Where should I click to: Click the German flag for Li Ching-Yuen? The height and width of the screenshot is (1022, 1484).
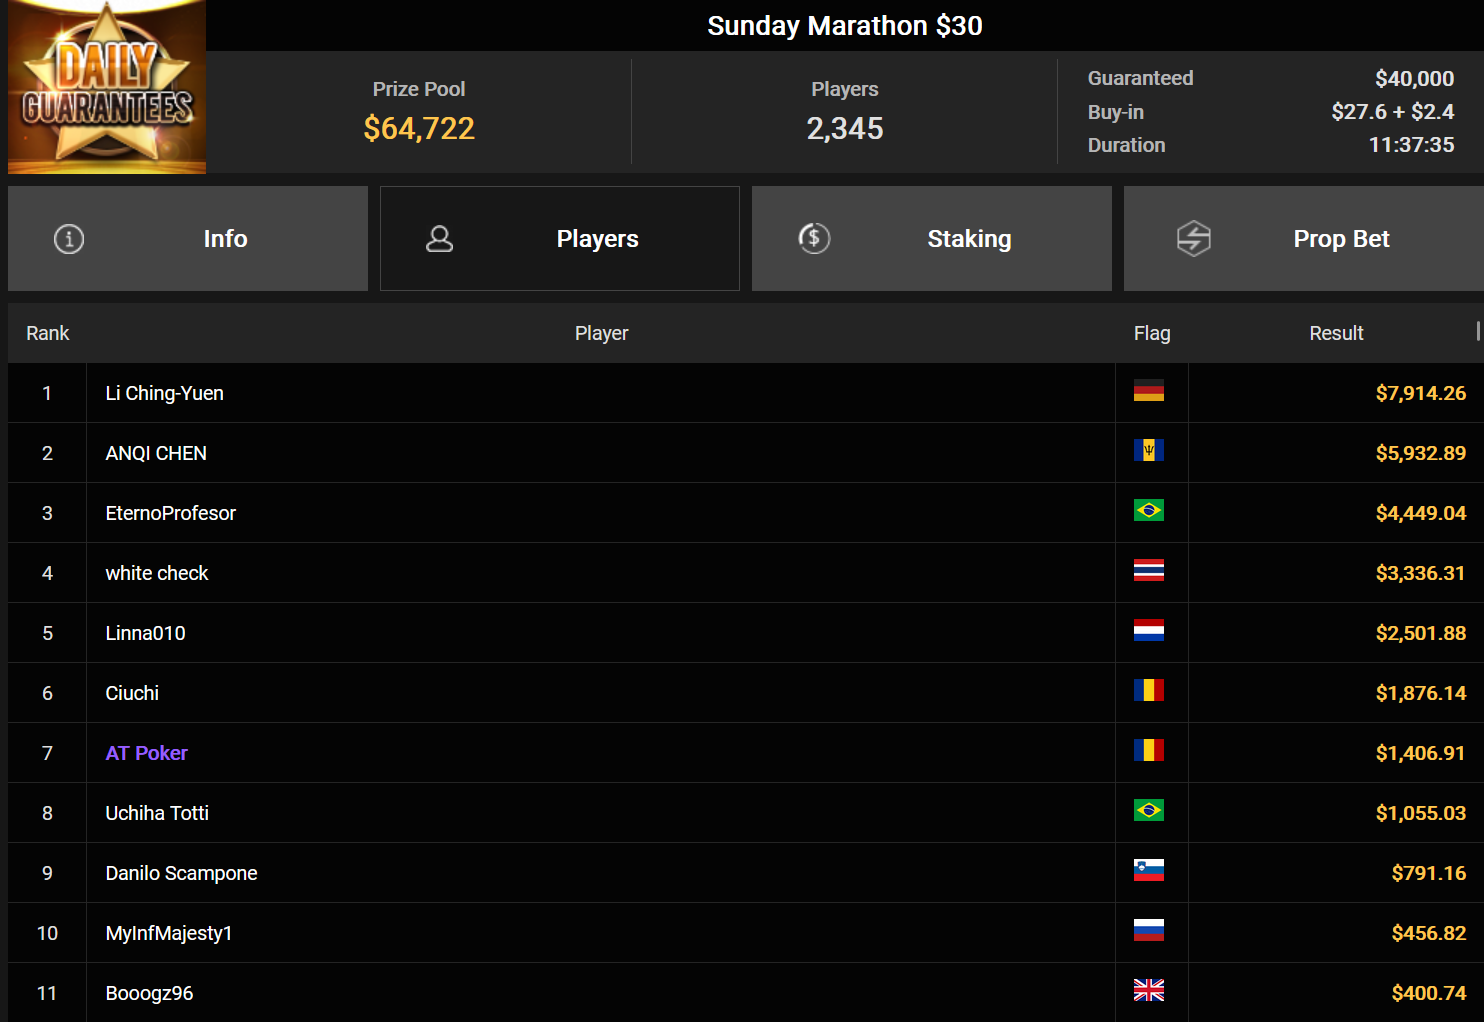[1149, 391]
